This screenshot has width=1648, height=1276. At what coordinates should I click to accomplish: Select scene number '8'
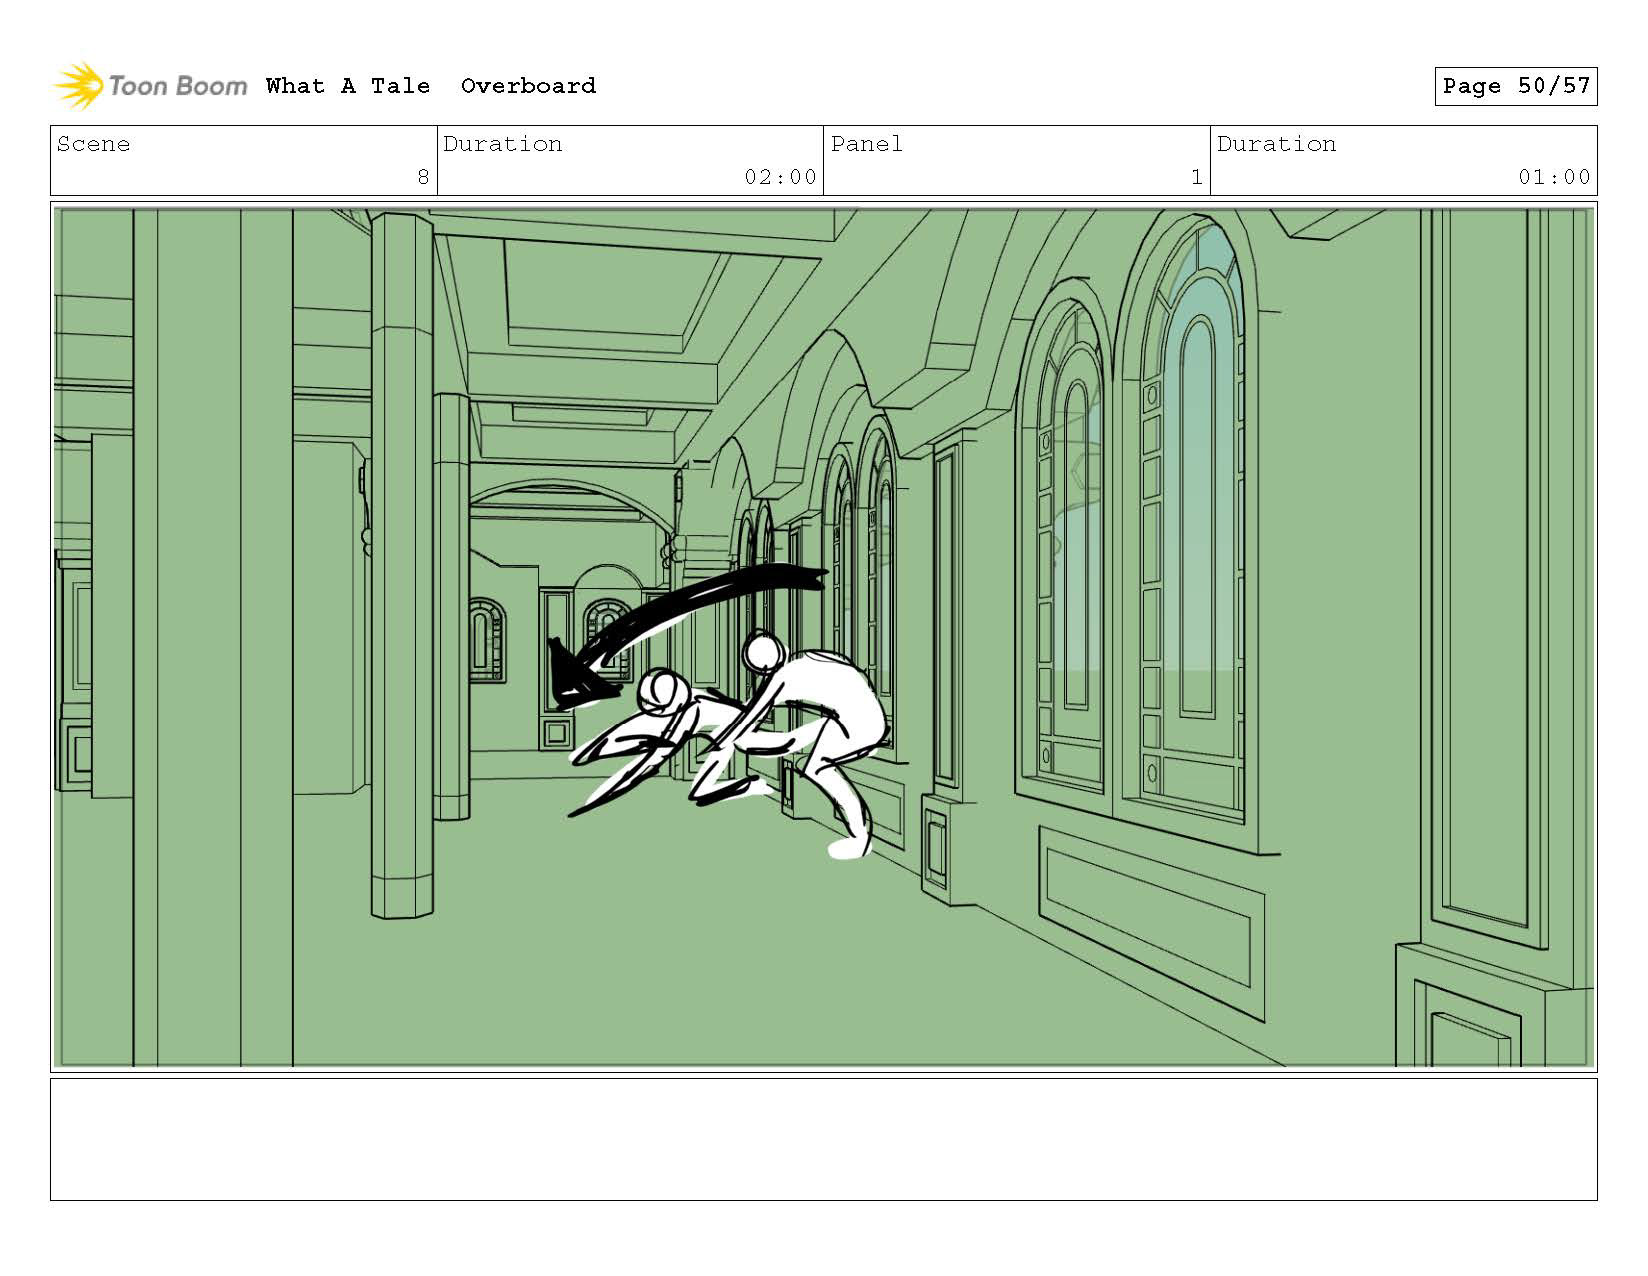423,177
